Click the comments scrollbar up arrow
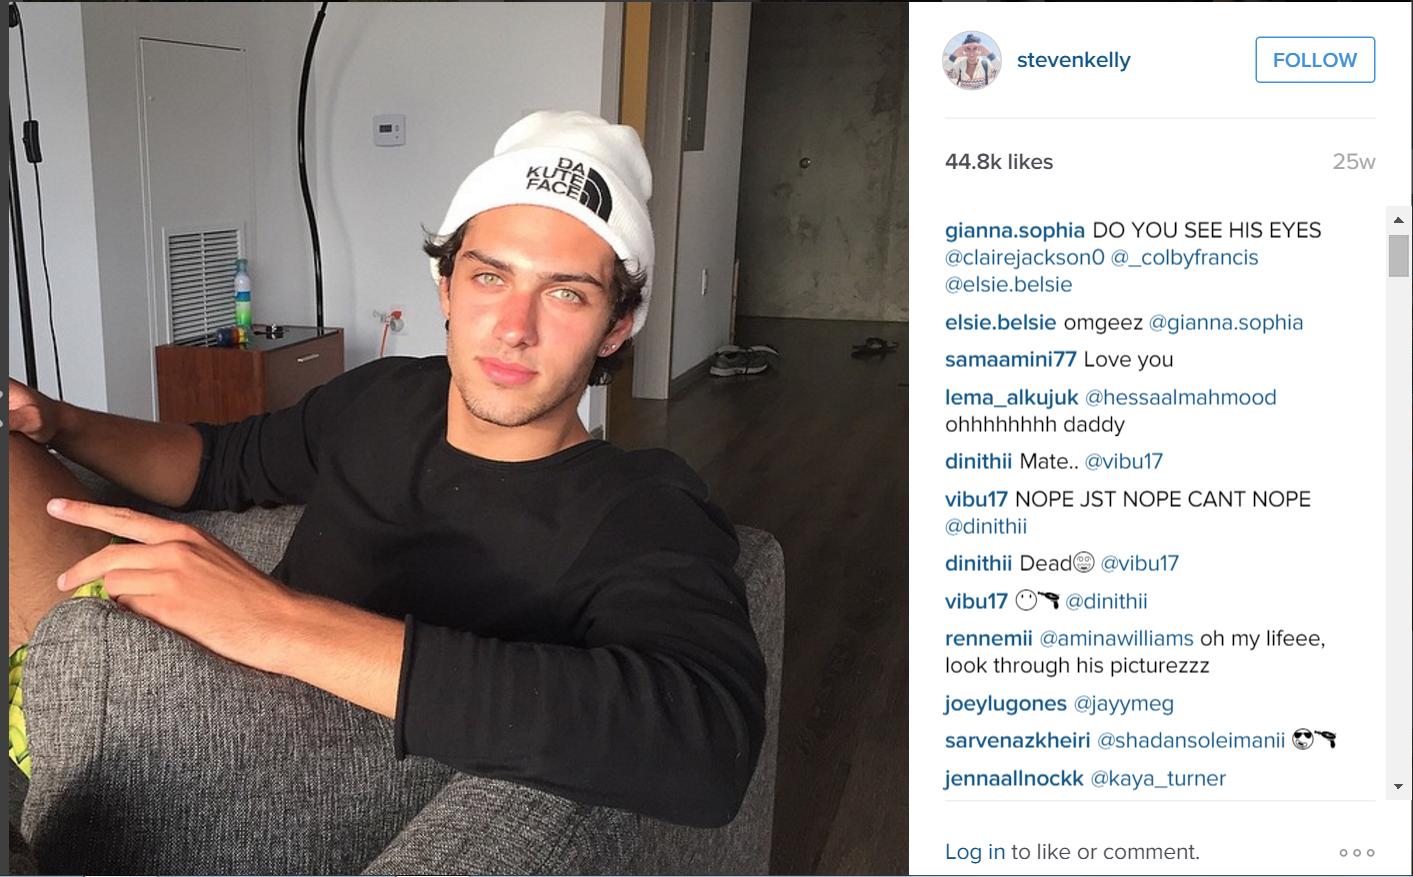The width and height of the screenshot is (1413, 877). tap(1398, 219)
